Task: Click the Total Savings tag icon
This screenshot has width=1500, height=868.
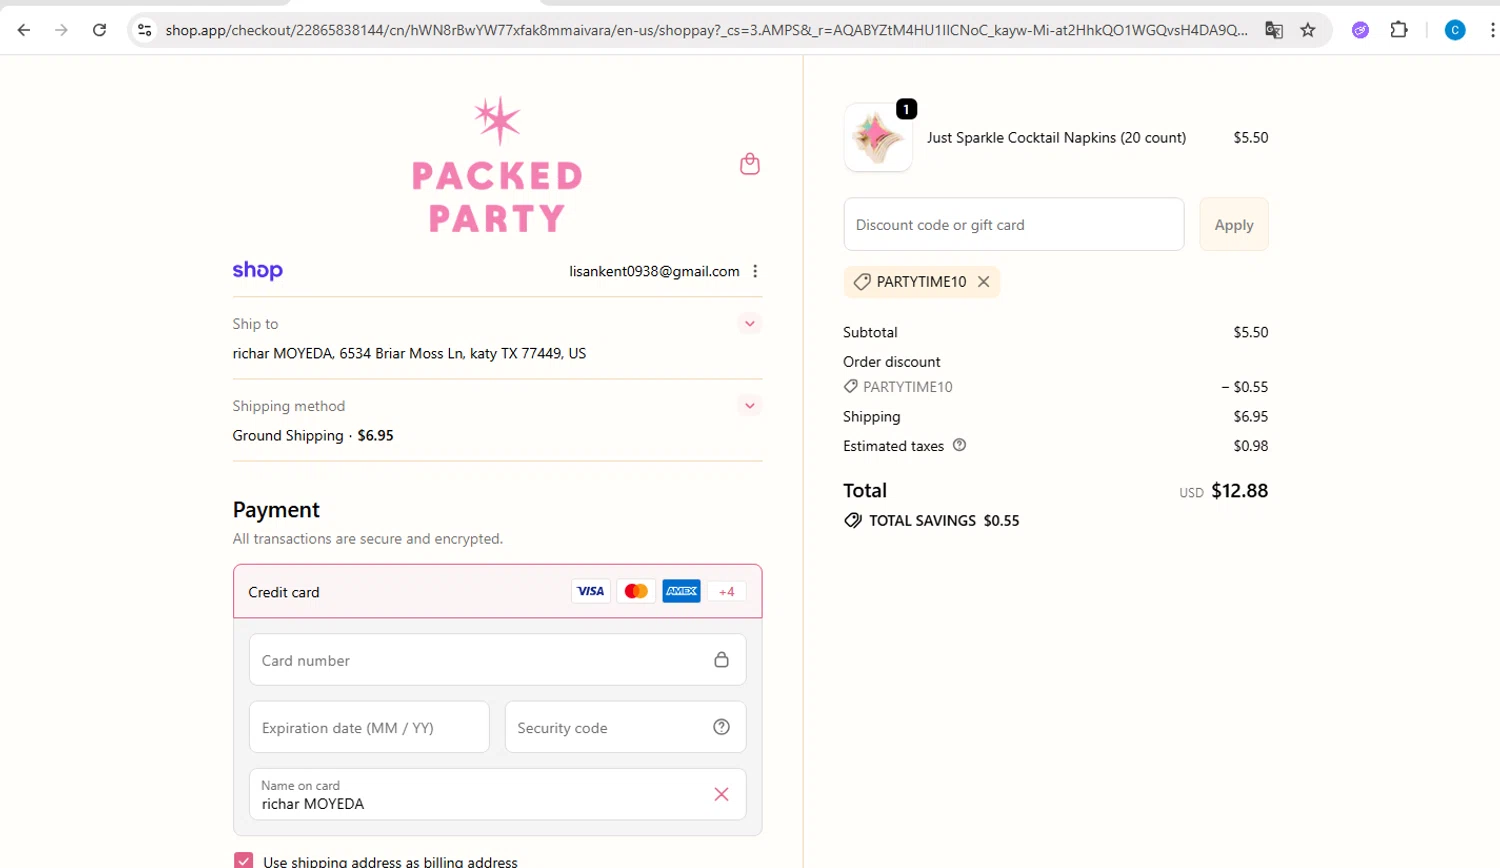Action: click(853, 520)
